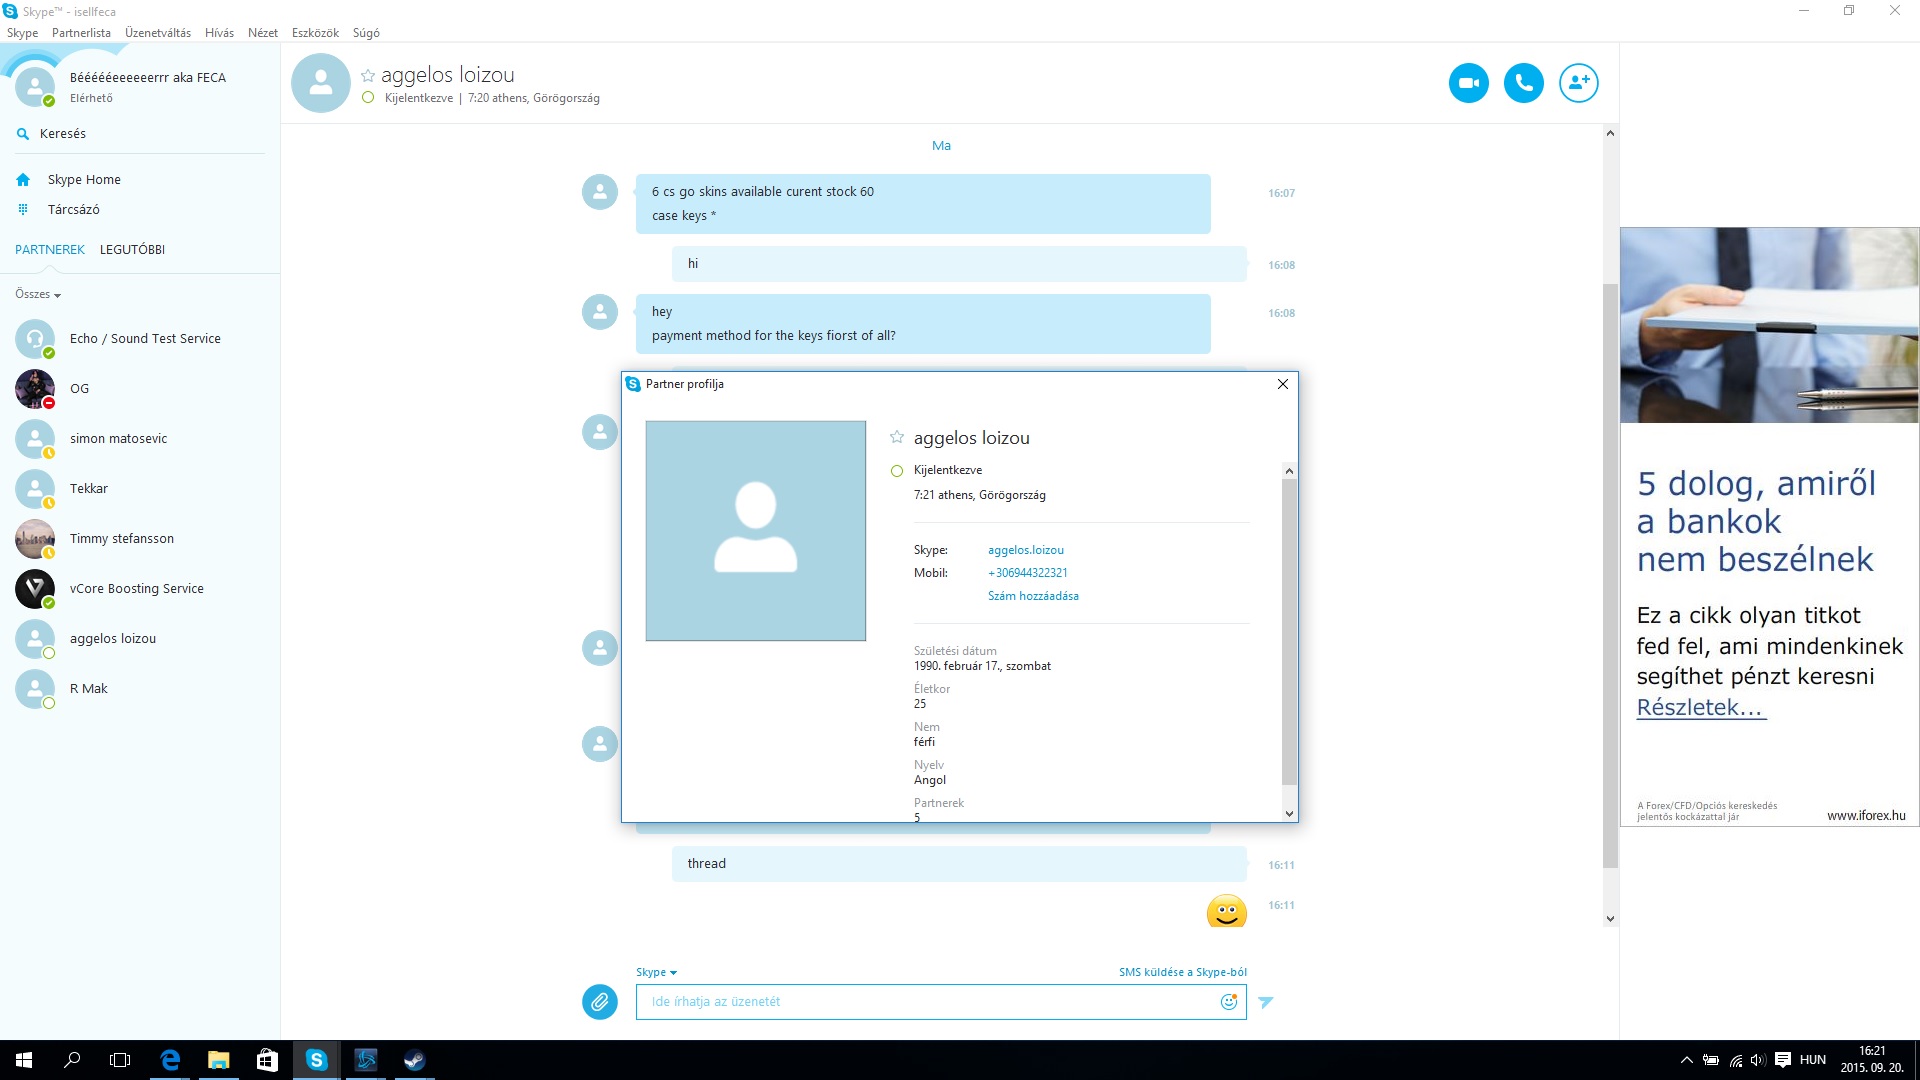Open the Eszközök menu
Screen dimensions: 1920x1080
pyautogui.click(x=315, y=33)
